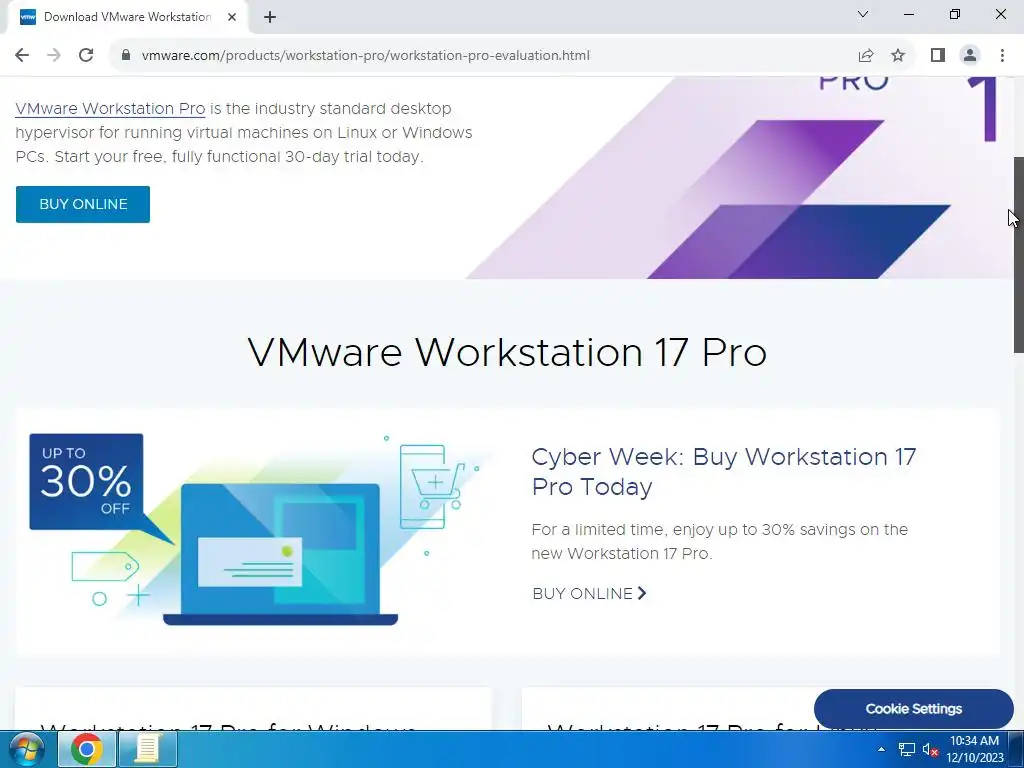Open the Chrome profile menu

pyautogui.click(x=970, y=56)
